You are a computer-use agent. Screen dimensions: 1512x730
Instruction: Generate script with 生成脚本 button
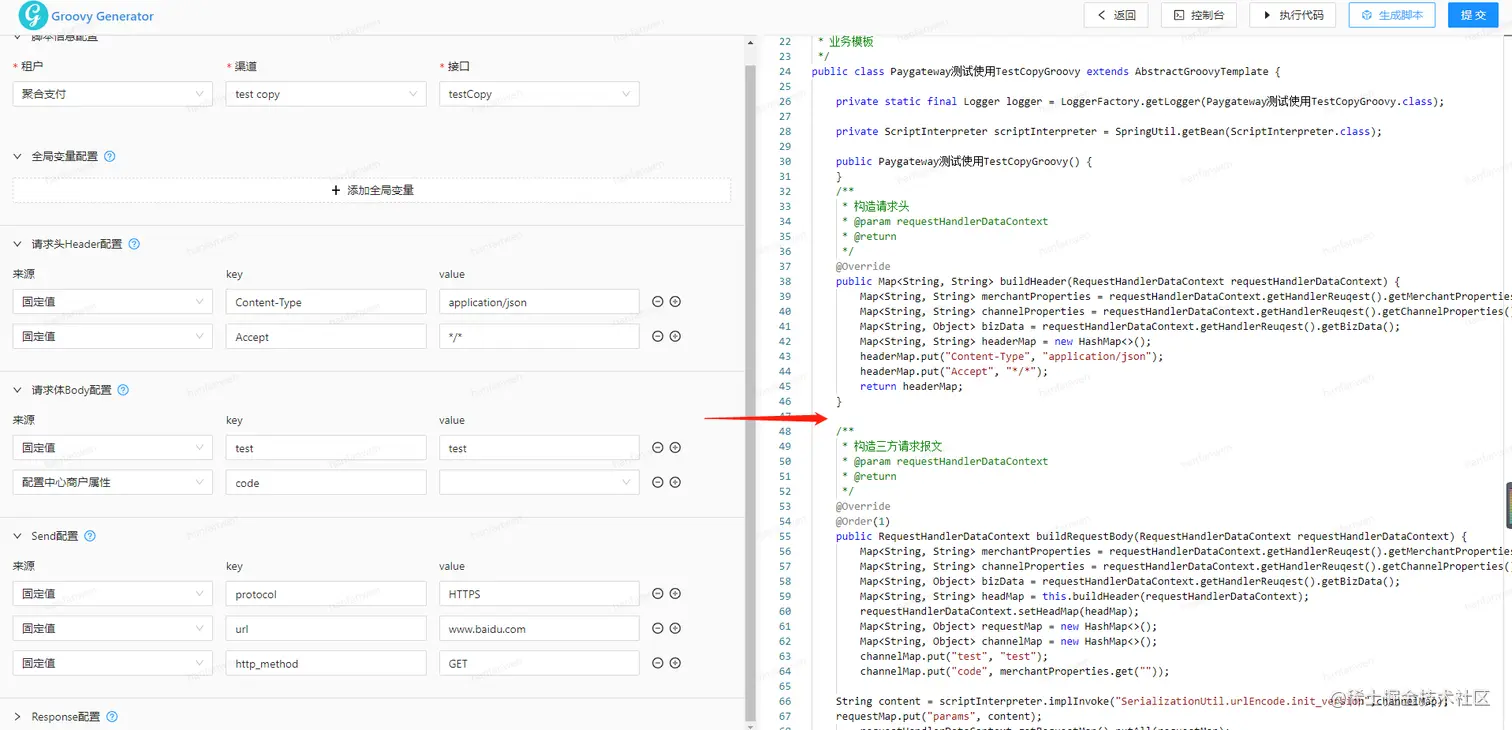(1392, 15)
